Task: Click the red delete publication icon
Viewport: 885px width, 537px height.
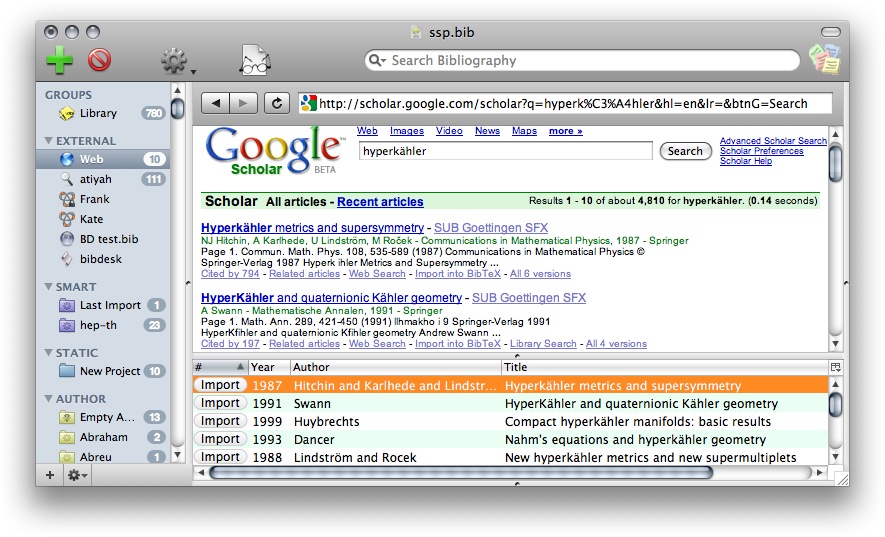Action: [x=99, y=60]
